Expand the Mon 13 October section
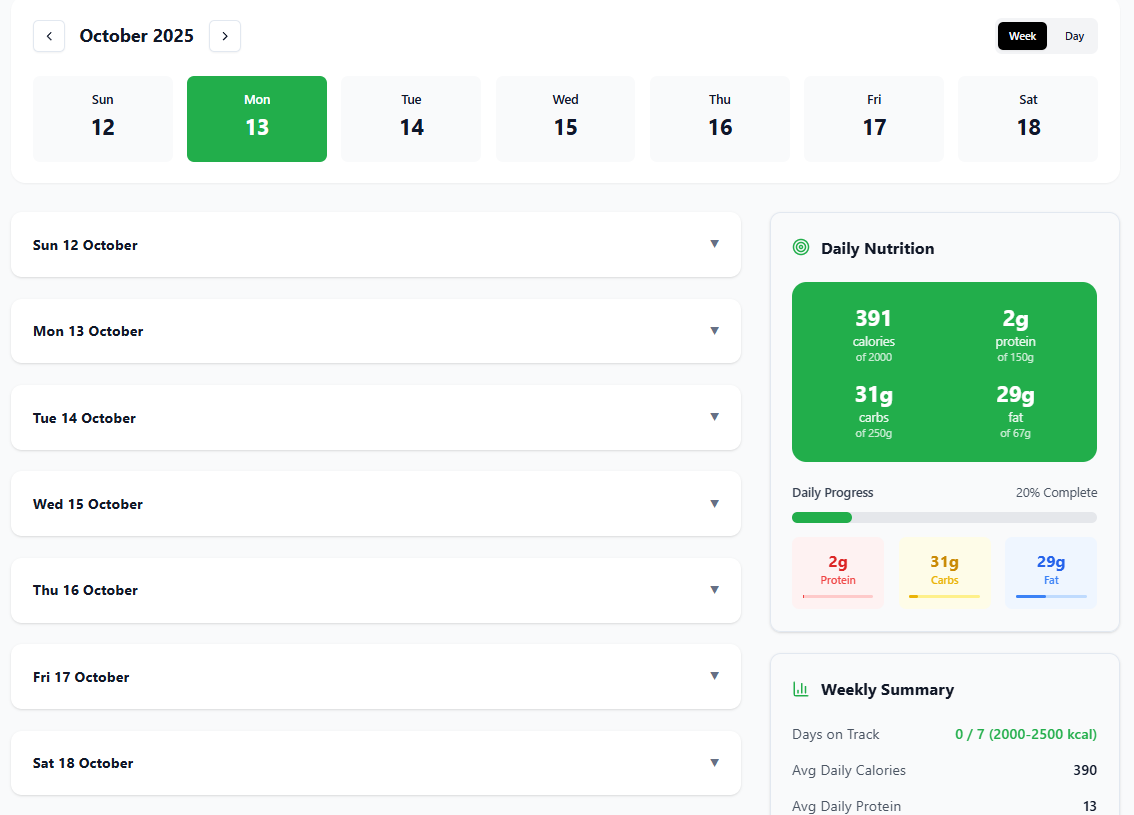Viewport: 1134px width, 815px height. (714, 331)
